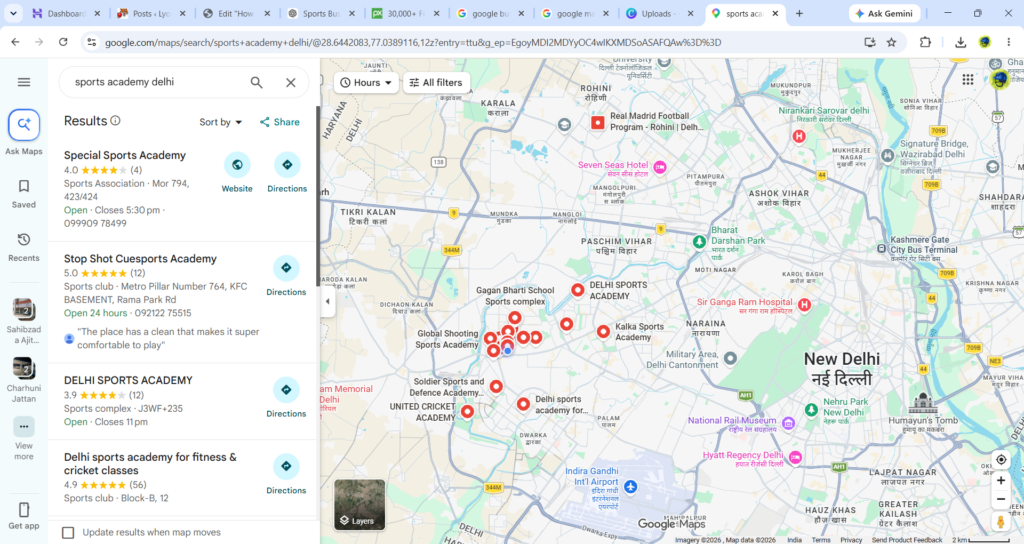Viewport: 1024px width, 544px height.
Task: Click the Street View pegman
Action: [1000, 521]
